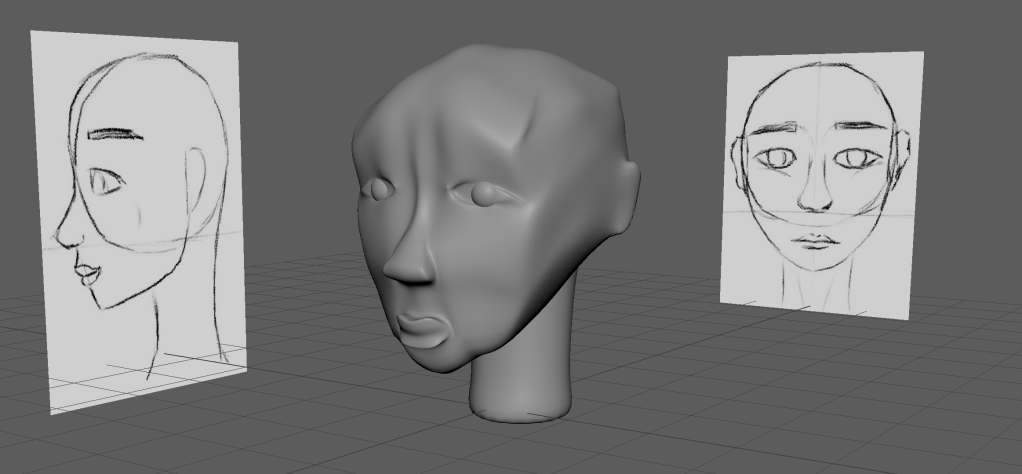Select the 3D head's eyeball nearest front sketch
The height and width of the screenshot is (474, 1022).
483,191
